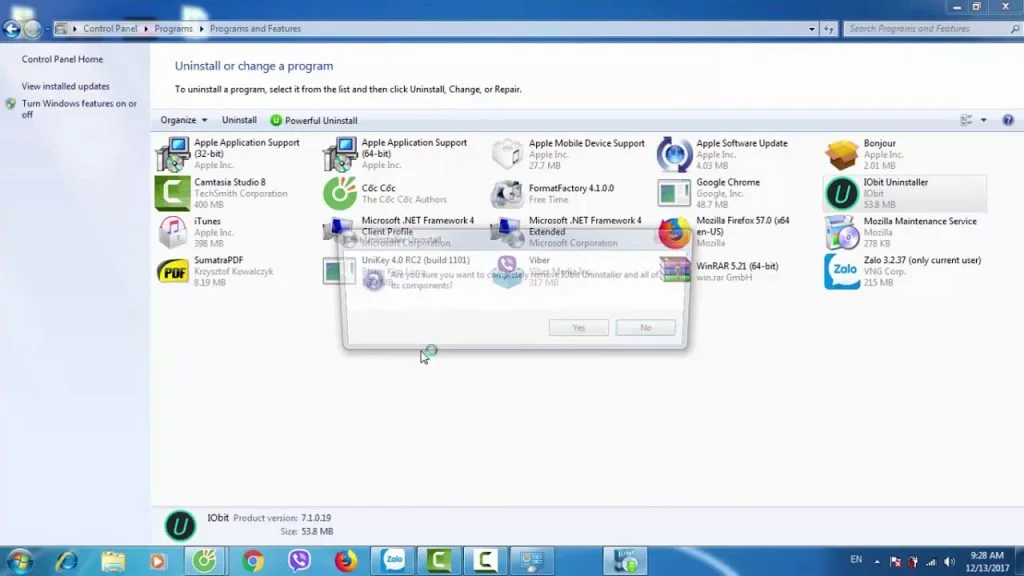The width and height of the screenshot is (1024, 576).
Task: Open the Windows Start menu orb
Action: pyautogui.click(x=20, y=561)
